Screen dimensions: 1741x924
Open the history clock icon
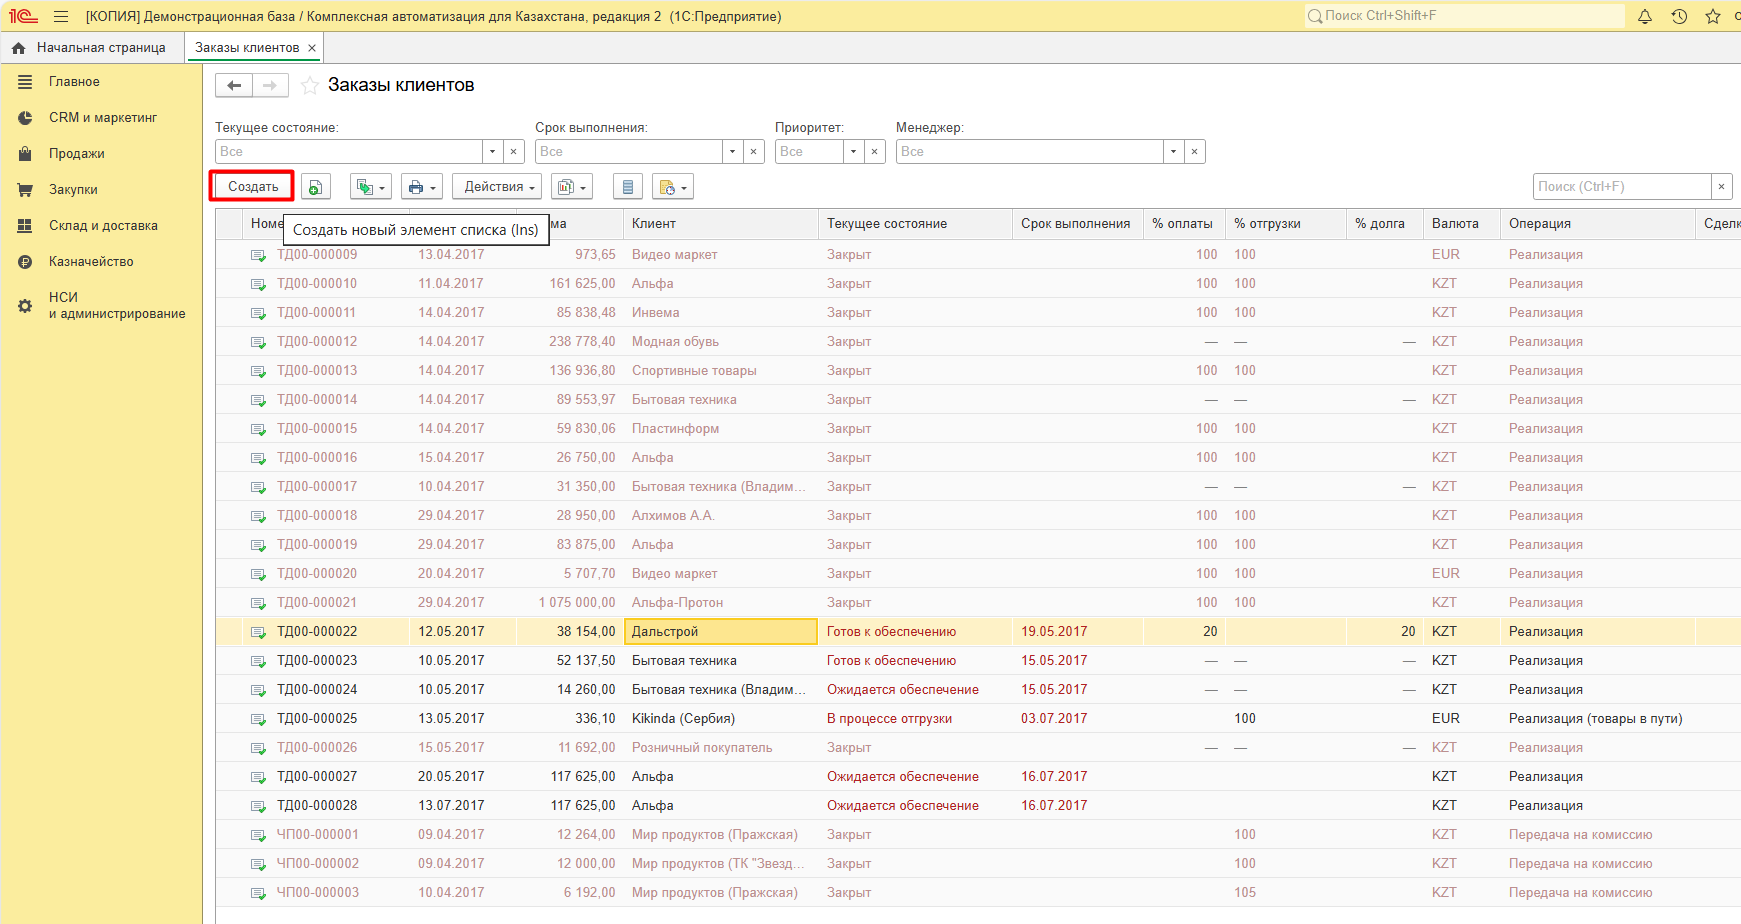[x=1679, y=16]
